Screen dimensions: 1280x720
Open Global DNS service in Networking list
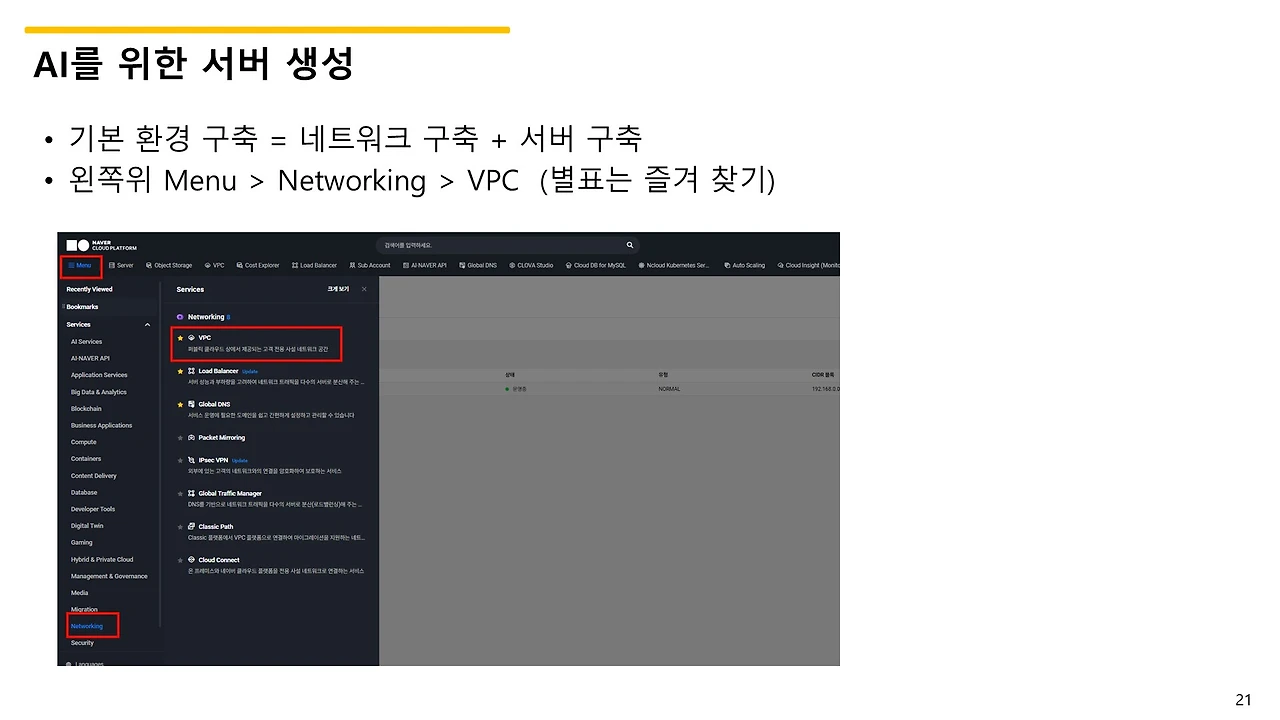click(x=214, y=404)
